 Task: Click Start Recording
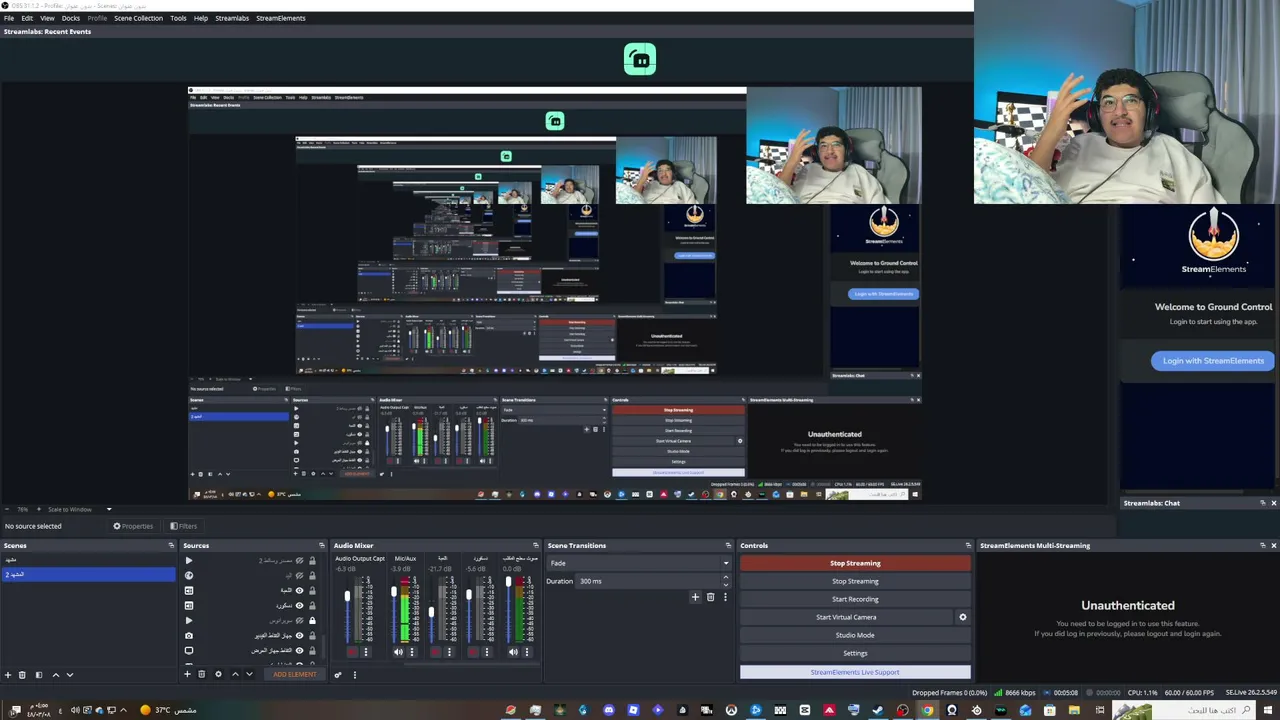855,599
